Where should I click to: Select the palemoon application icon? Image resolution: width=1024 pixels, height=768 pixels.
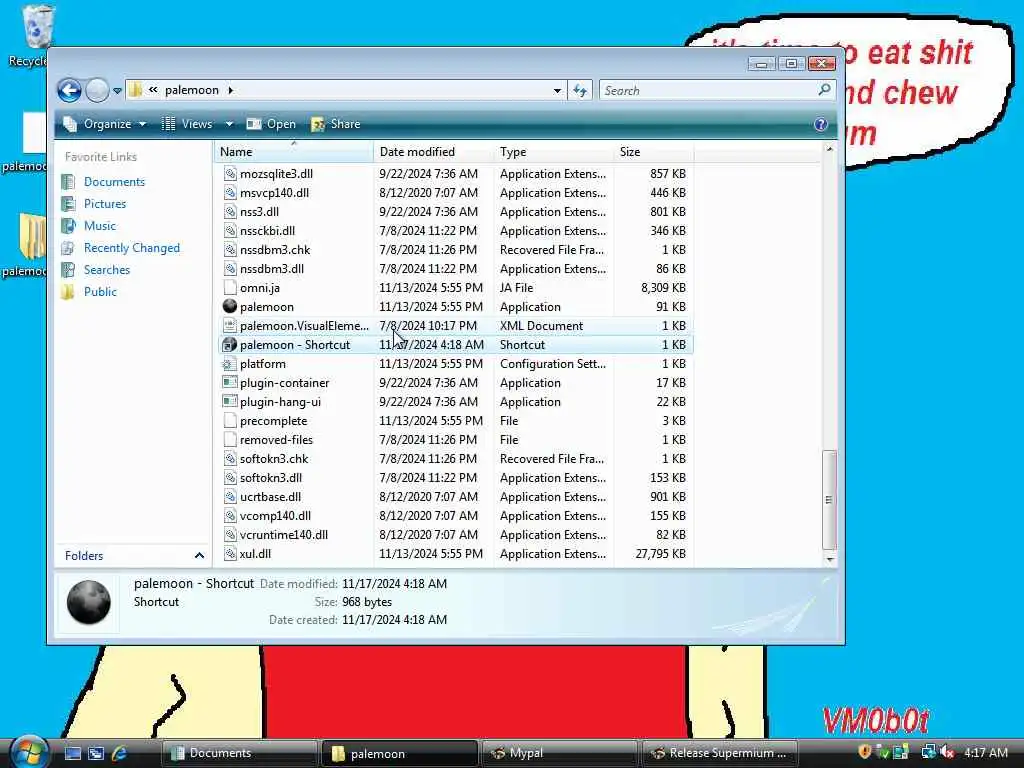[x=230, y=306]
